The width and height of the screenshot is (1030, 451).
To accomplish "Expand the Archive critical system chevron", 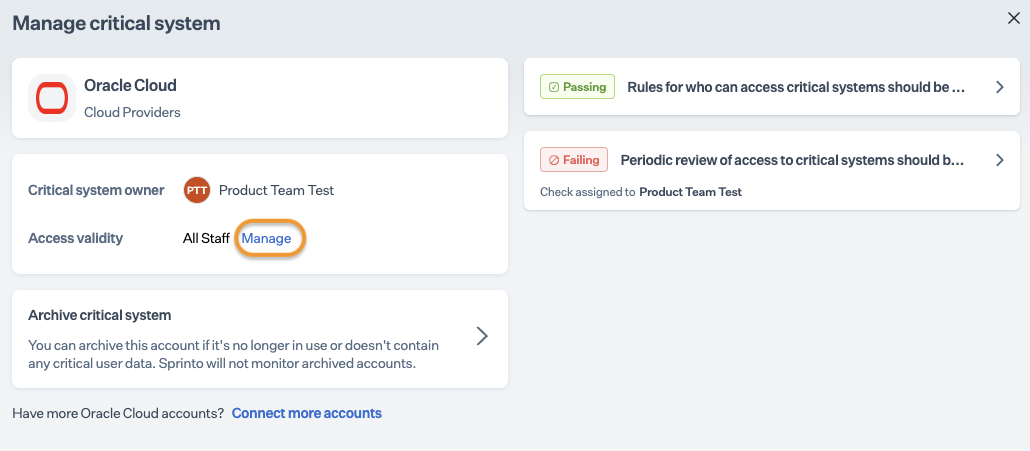I will (x=482, y=336).
